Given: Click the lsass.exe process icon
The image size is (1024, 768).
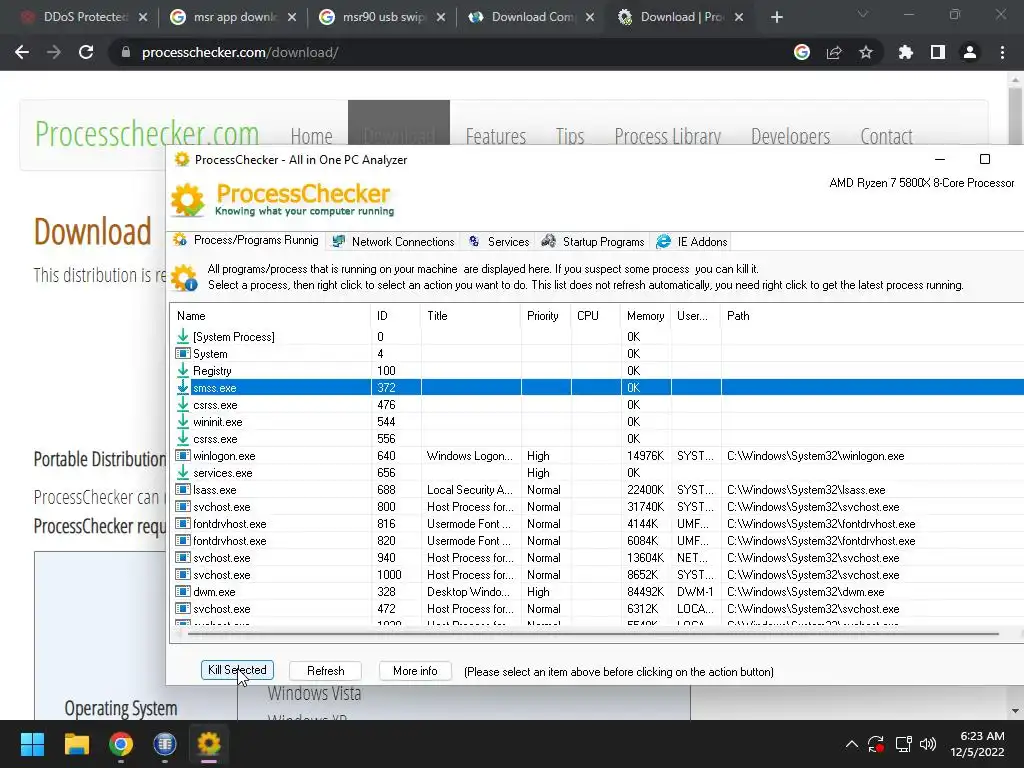Looking at the screenshot, I should point(183,489).
